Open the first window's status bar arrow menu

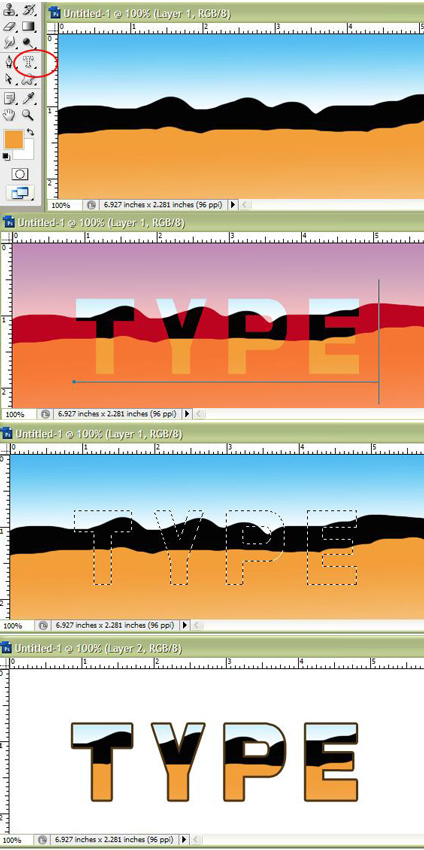(233, 205)
